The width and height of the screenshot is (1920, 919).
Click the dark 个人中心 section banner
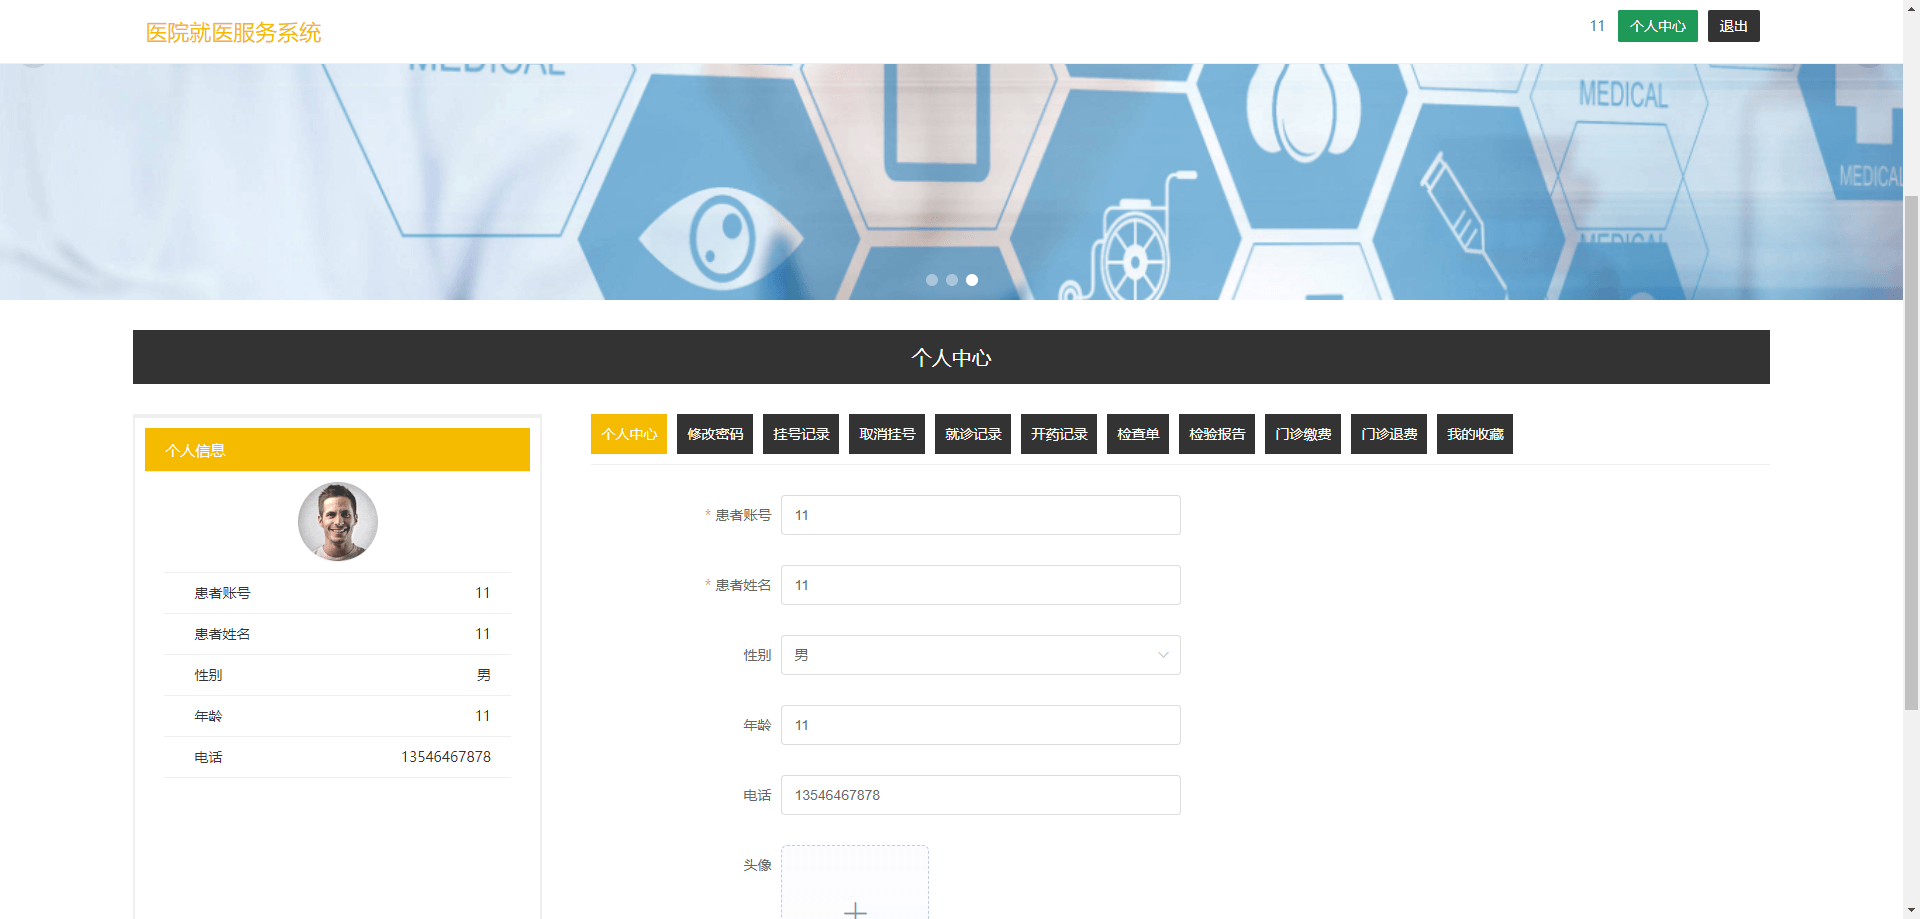[951, 357]
